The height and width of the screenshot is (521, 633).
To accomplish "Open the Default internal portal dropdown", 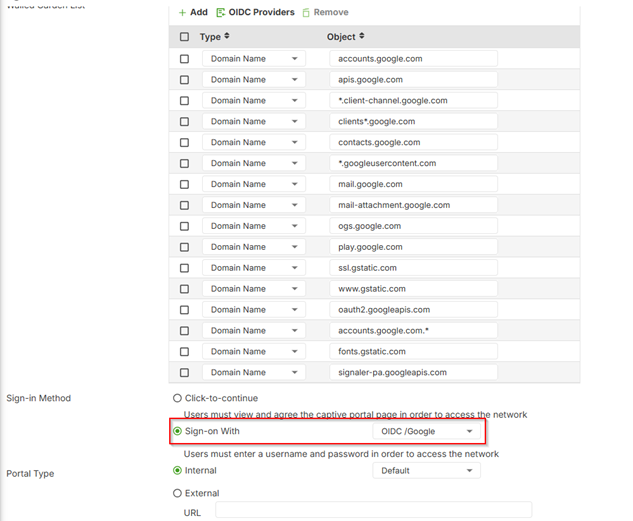I will tap(426, 471).
